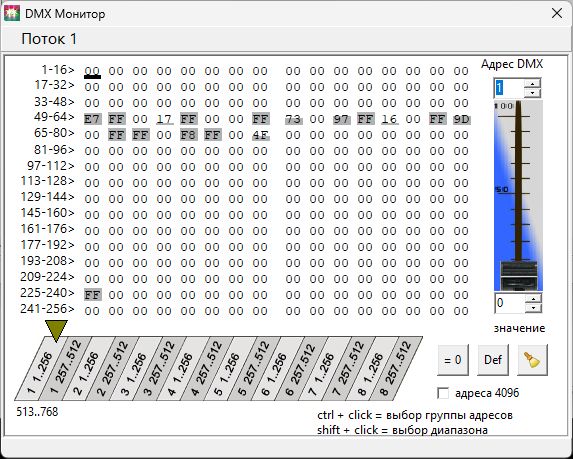This screenshot has width=573, height=459.
Task: Decrease значение with down spinner arrow
Action: pyautogui.click(x=533, y=308)
